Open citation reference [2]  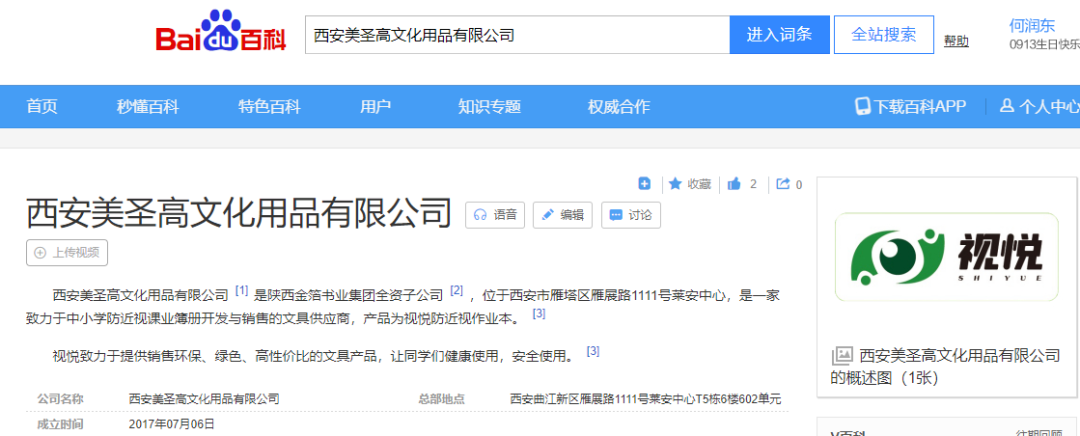tap(456, 291)
